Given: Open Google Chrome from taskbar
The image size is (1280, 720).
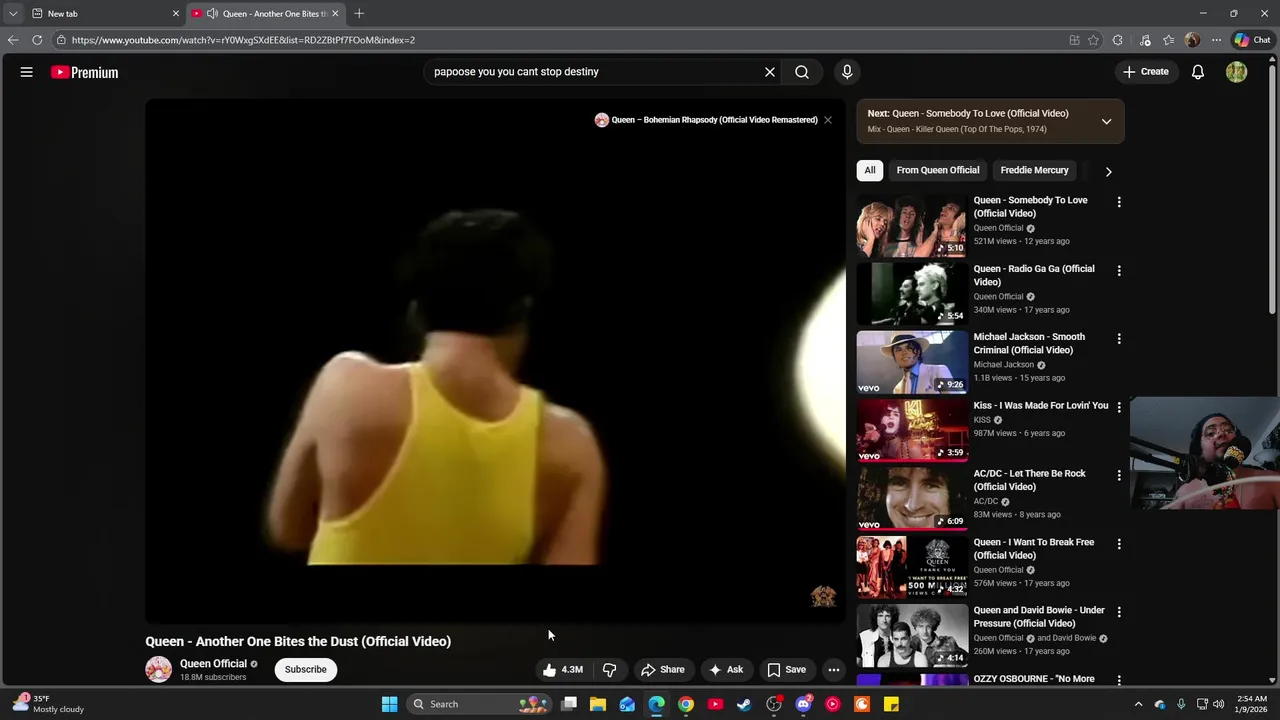Looking at the screenshot, I should (686, 704).
